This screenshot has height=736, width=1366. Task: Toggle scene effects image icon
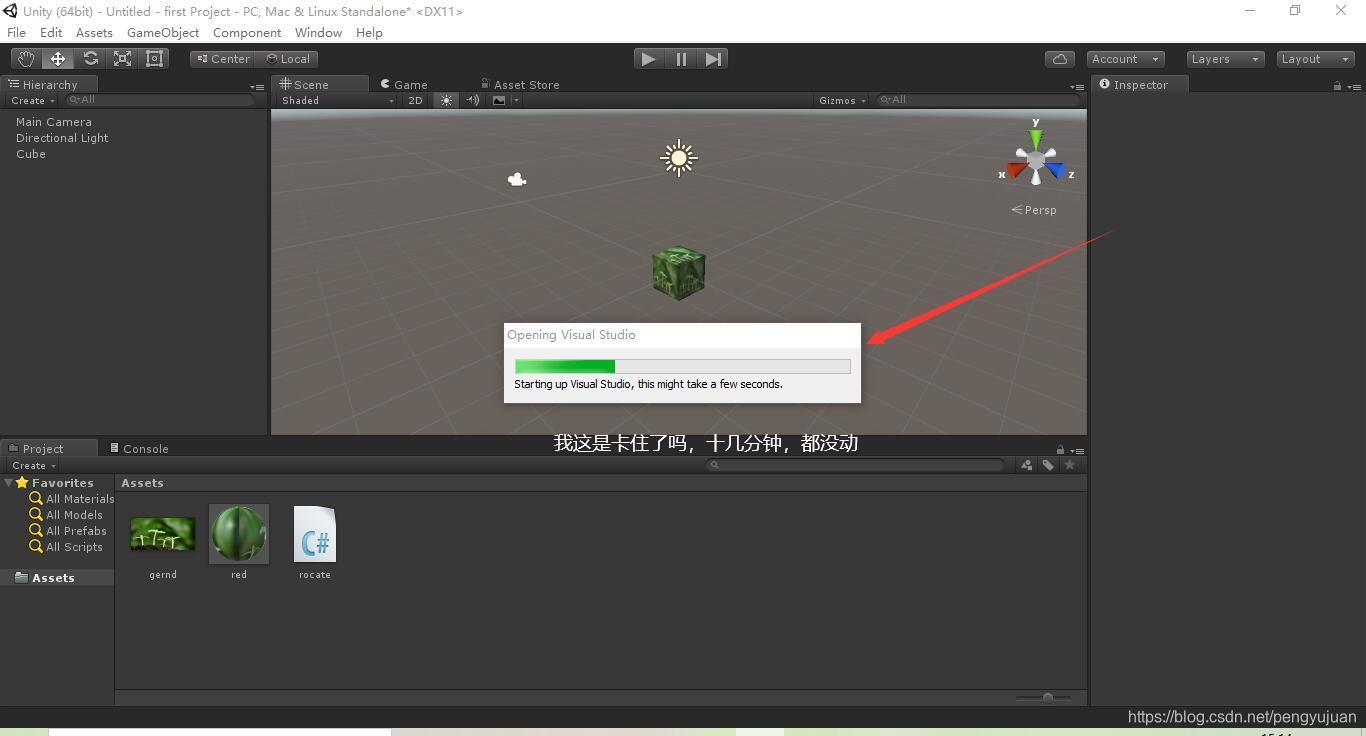pos(498,100)
